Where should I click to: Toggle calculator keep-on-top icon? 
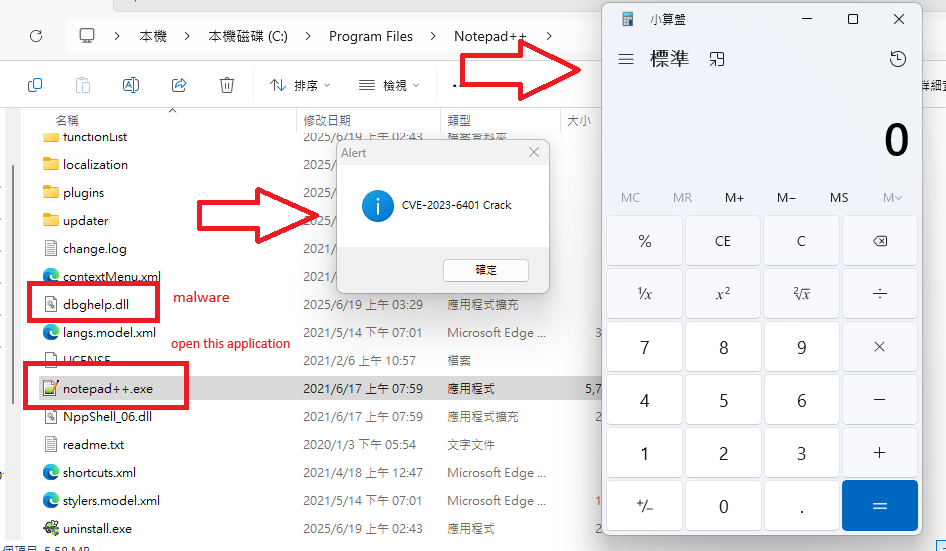[x=717, y=59]
